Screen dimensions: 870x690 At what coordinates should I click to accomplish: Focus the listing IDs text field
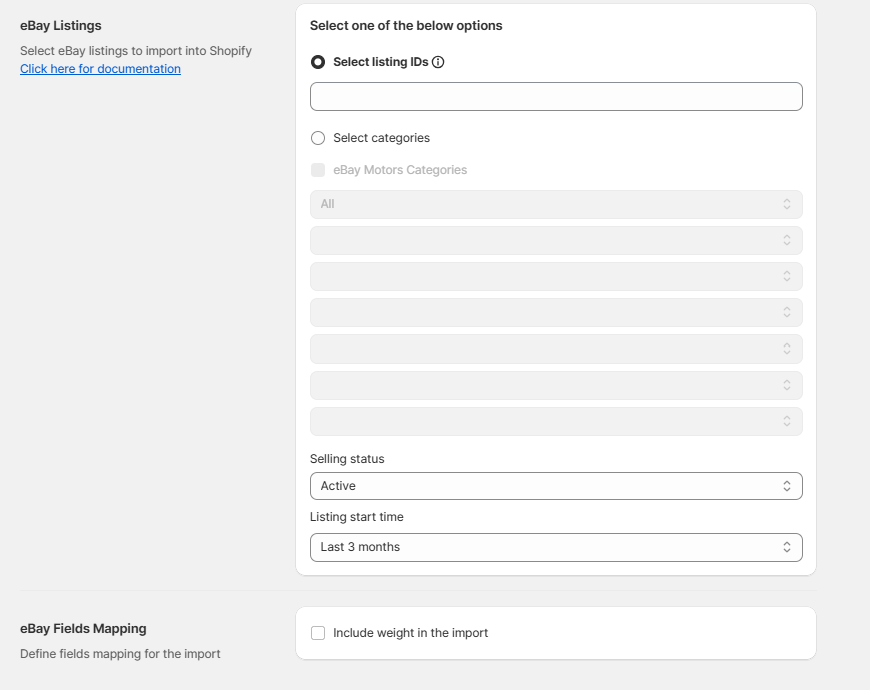click(x=556, y=97)
